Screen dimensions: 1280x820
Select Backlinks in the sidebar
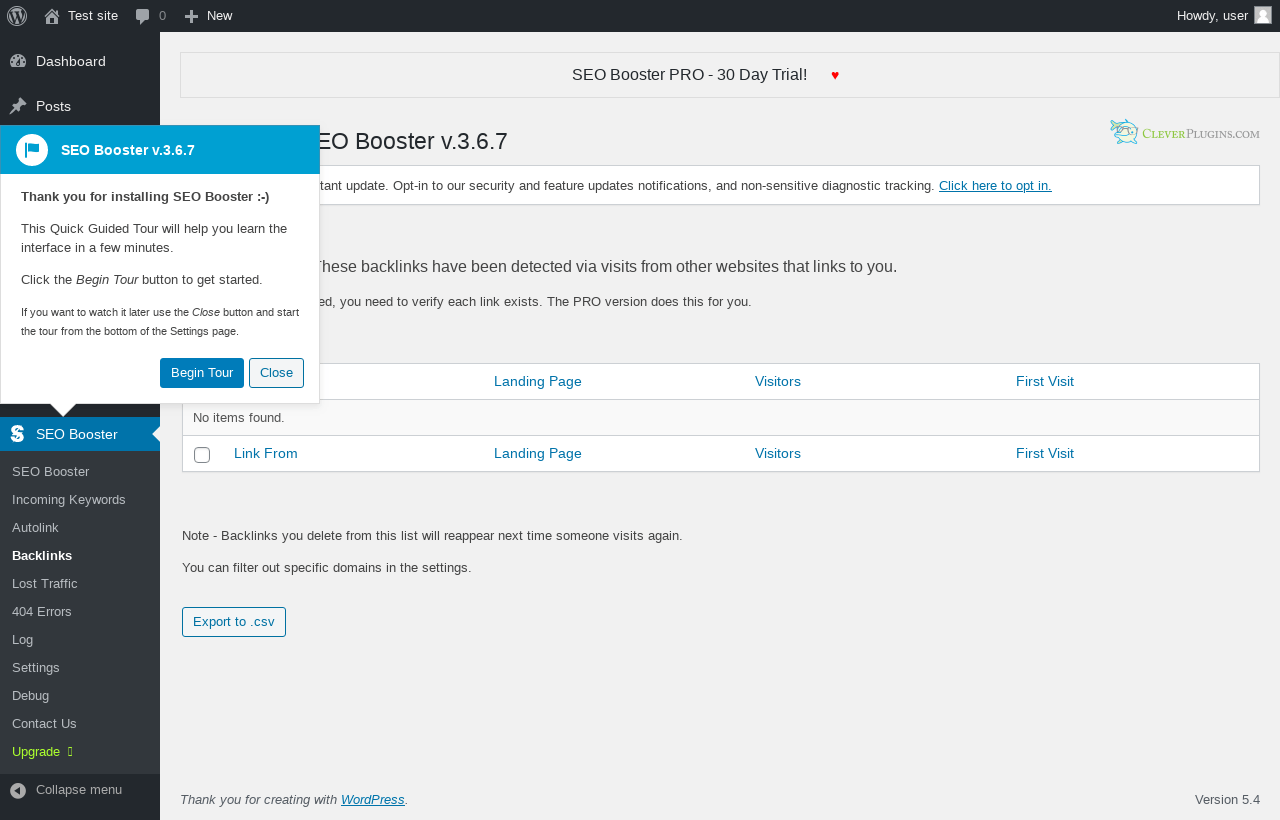pyautogui.click(x=42, y=555)
